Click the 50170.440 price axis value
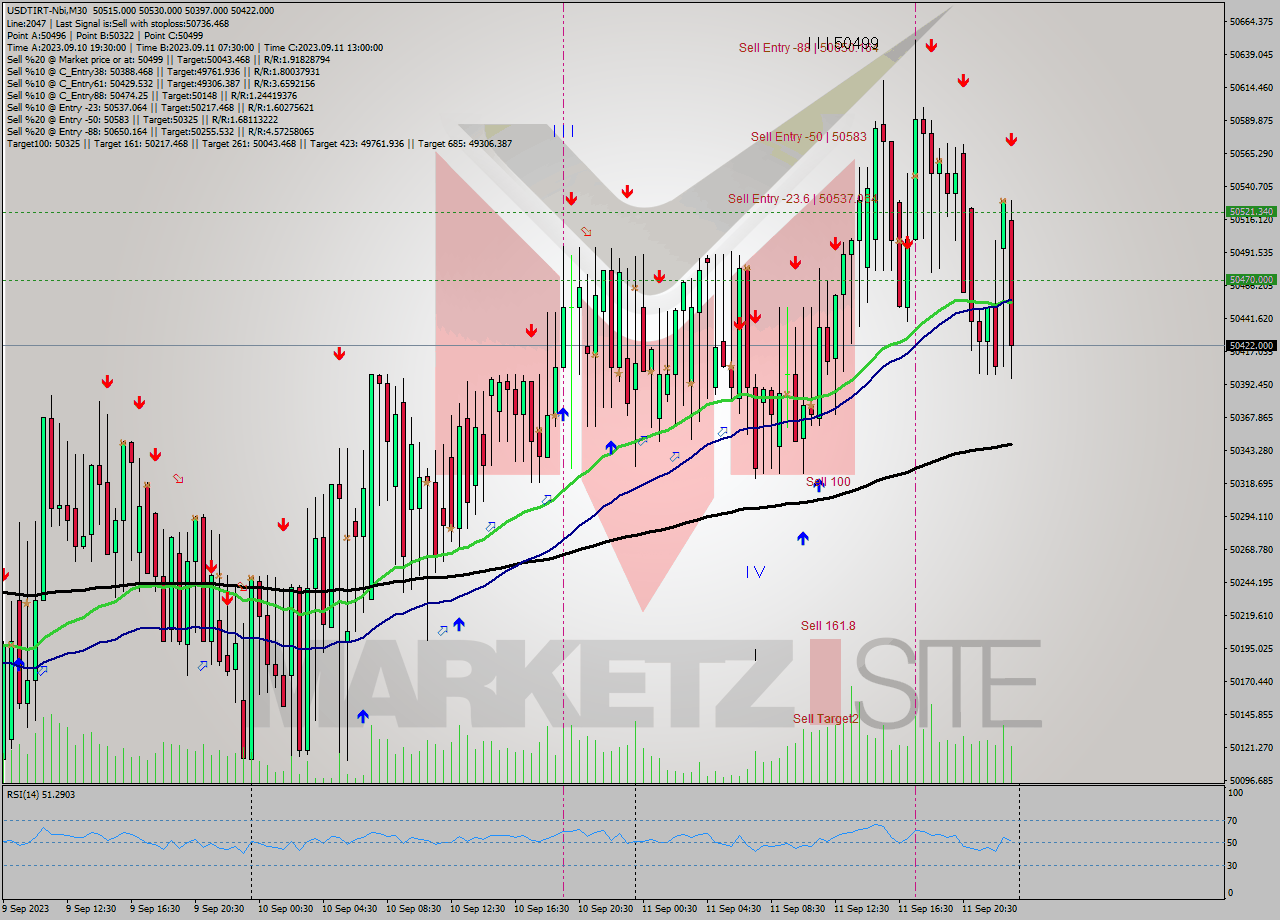This screenshot has width=1280, height=920. point(1251,681)
